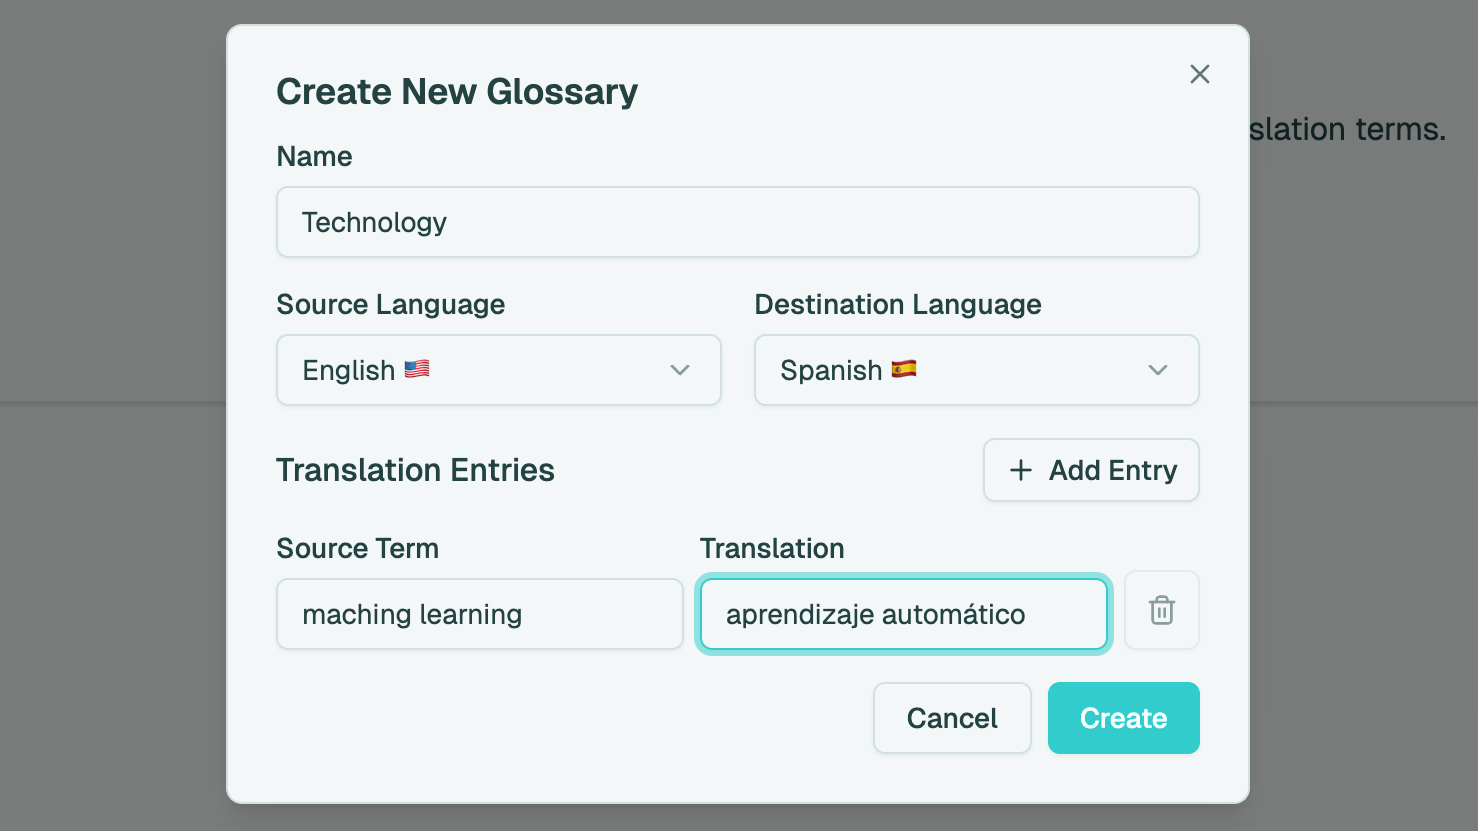
Task: Open the Destination Language dropdown
Action: point(976,370)
